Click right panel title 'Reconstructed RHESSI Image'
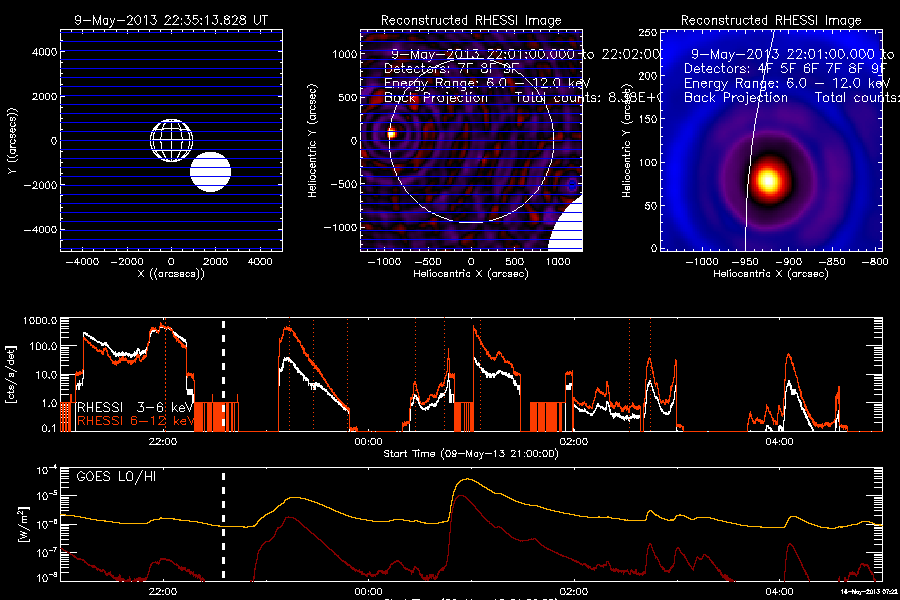This screenshot has height=600, width=900. coord(771,20)
